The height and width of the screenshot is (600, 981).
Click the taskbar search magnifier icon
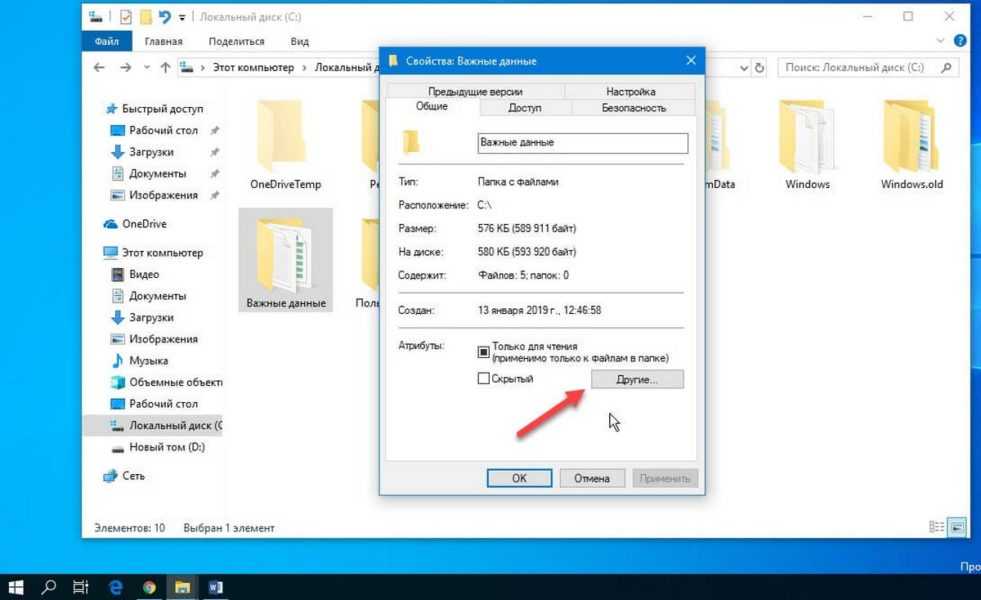48,588
